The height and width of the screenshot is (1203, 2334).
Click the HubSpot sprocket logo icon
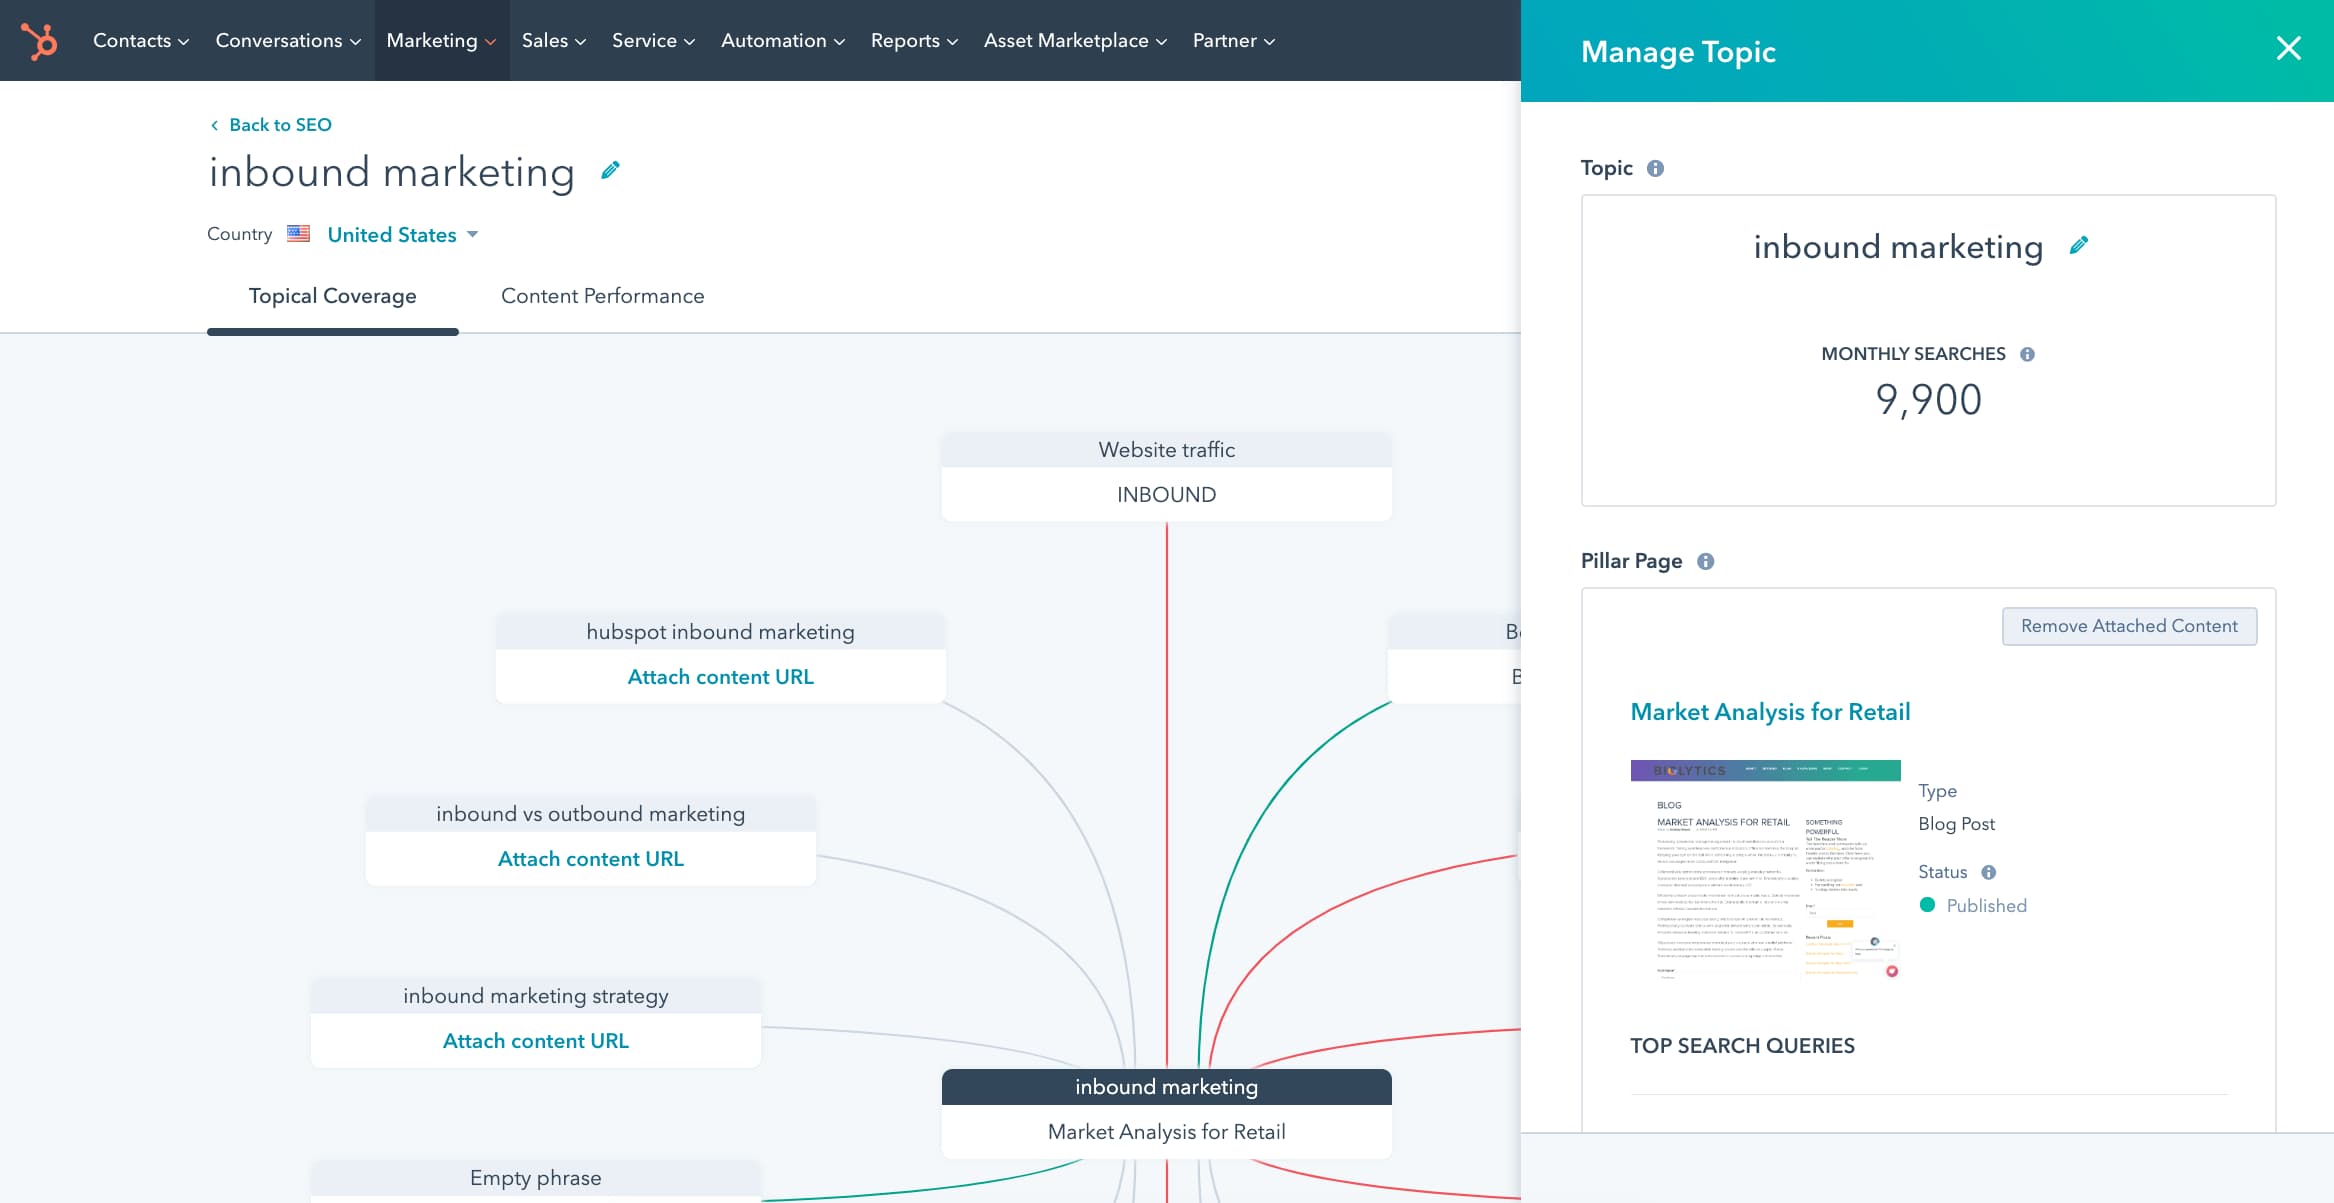tap(37, 40)
